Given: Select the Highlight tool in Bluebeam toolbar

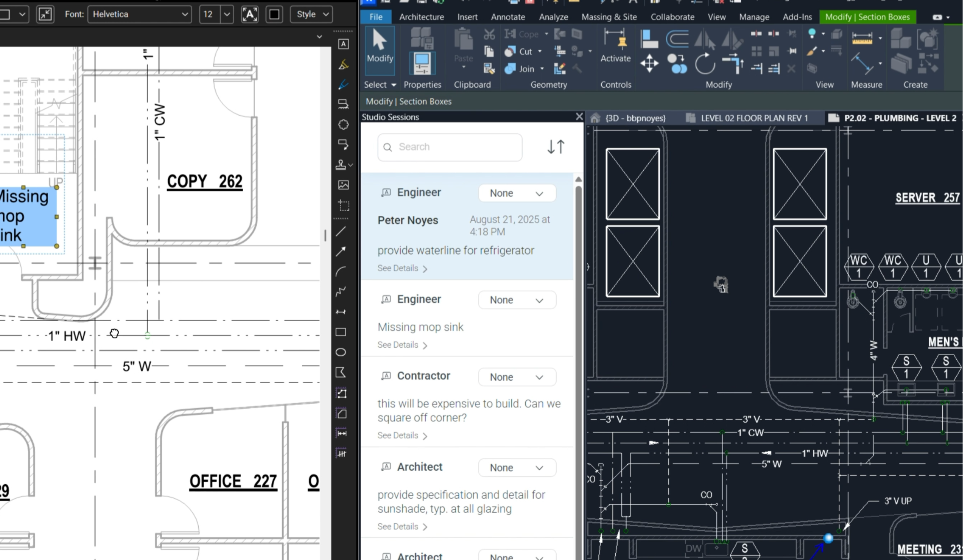Looking at the screenshot, I should [343, 64].
